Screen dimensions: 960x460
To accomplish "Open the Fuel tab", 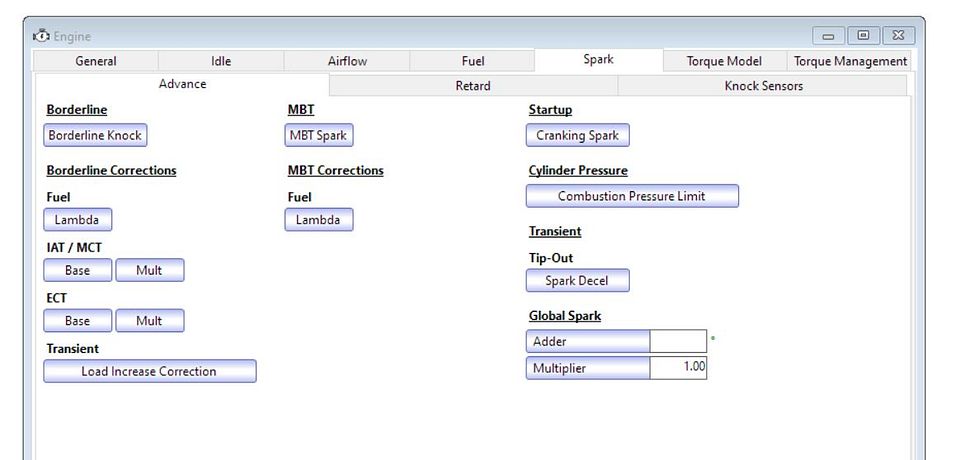I will point(473,61).
